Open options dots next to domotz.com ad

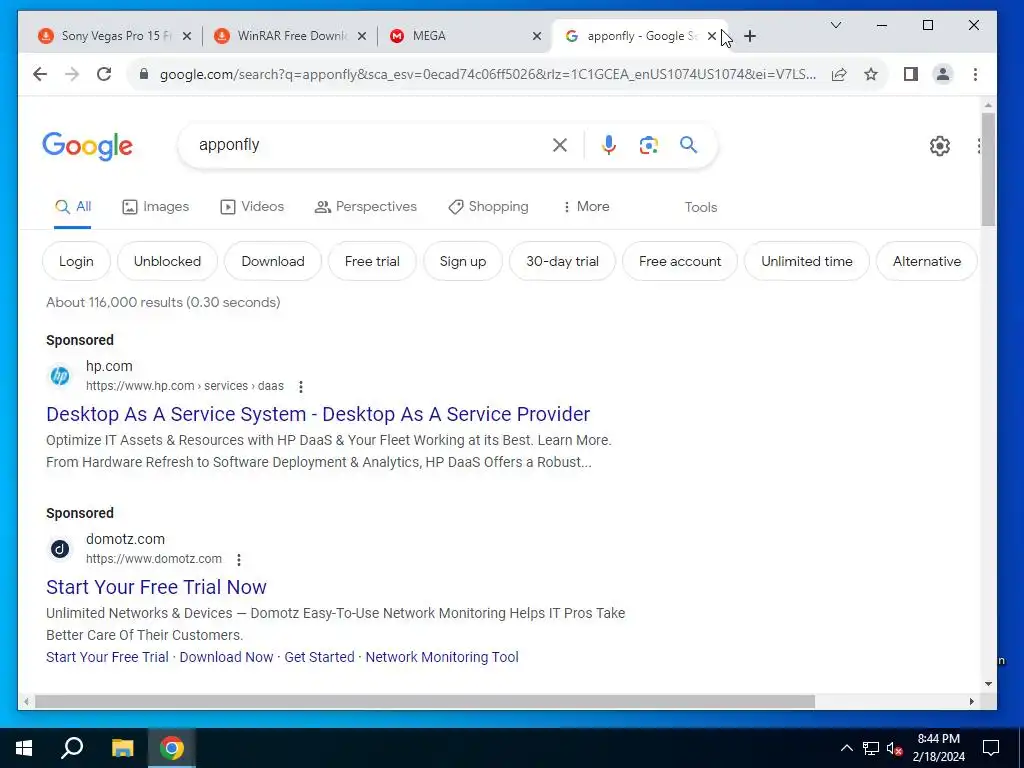(239, 560)
